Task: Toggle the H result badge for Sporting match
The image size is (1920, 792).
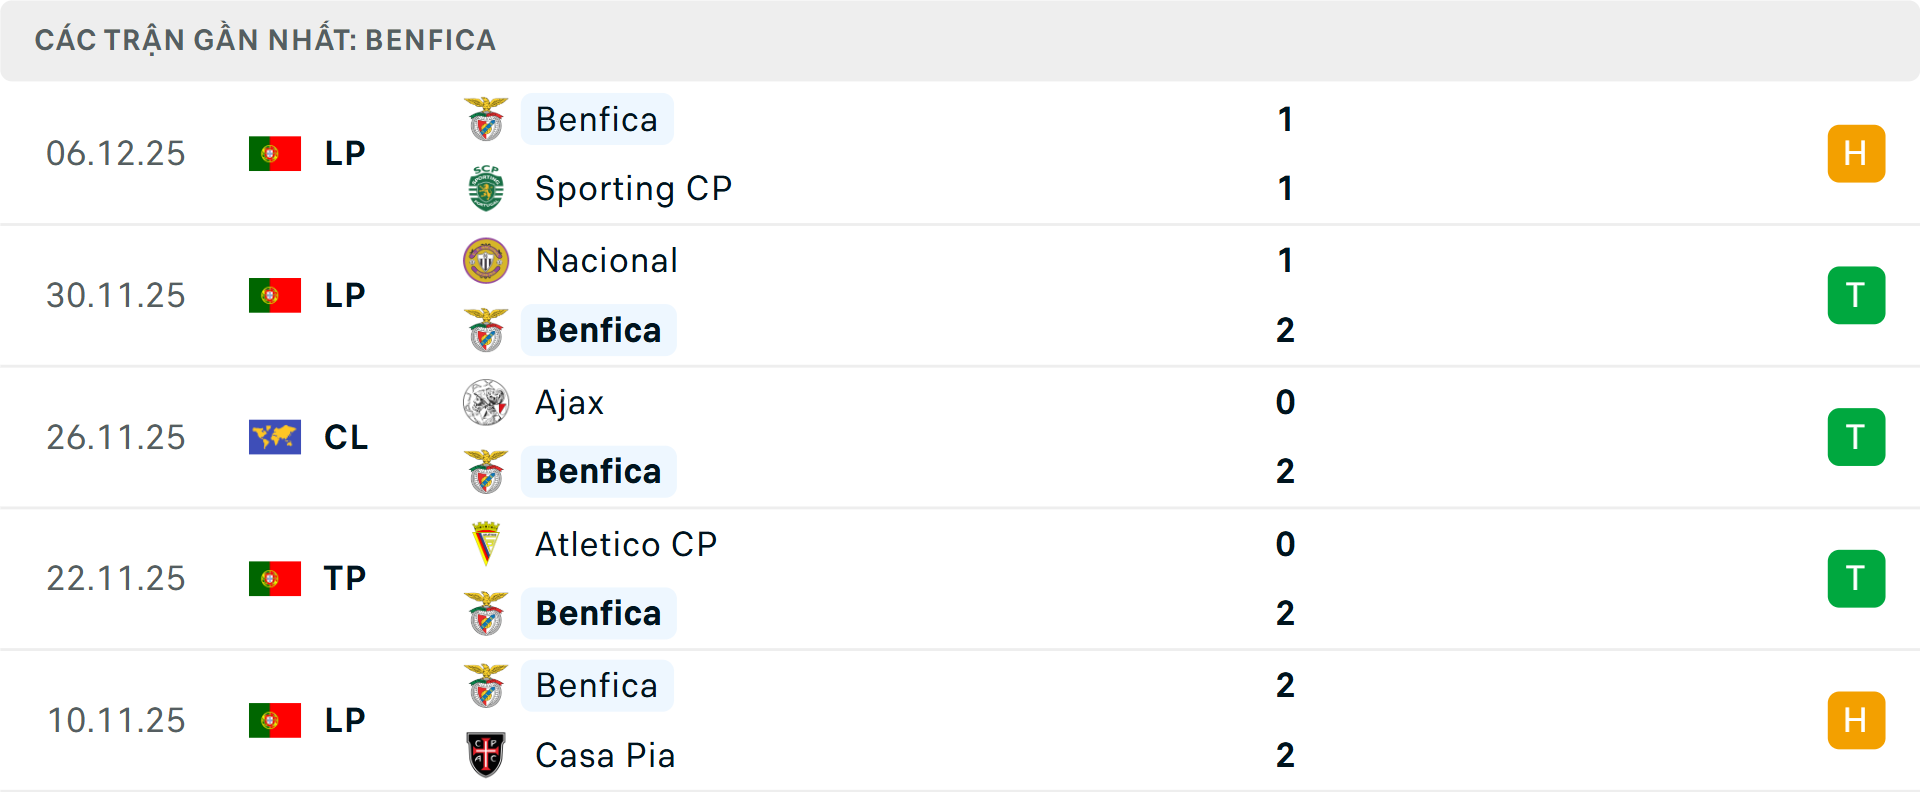Action: (x=1857, y=153)
